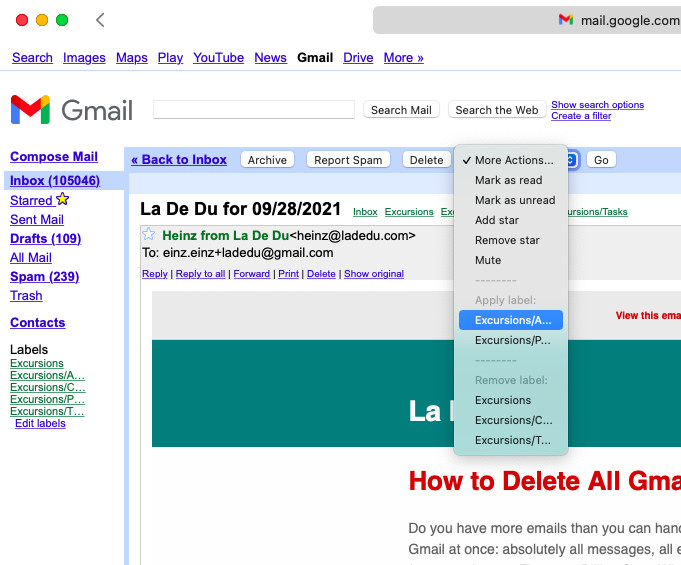Click the Gmail favicon in address bar
This screenshot has height=565, width=681.
(565, 20)
